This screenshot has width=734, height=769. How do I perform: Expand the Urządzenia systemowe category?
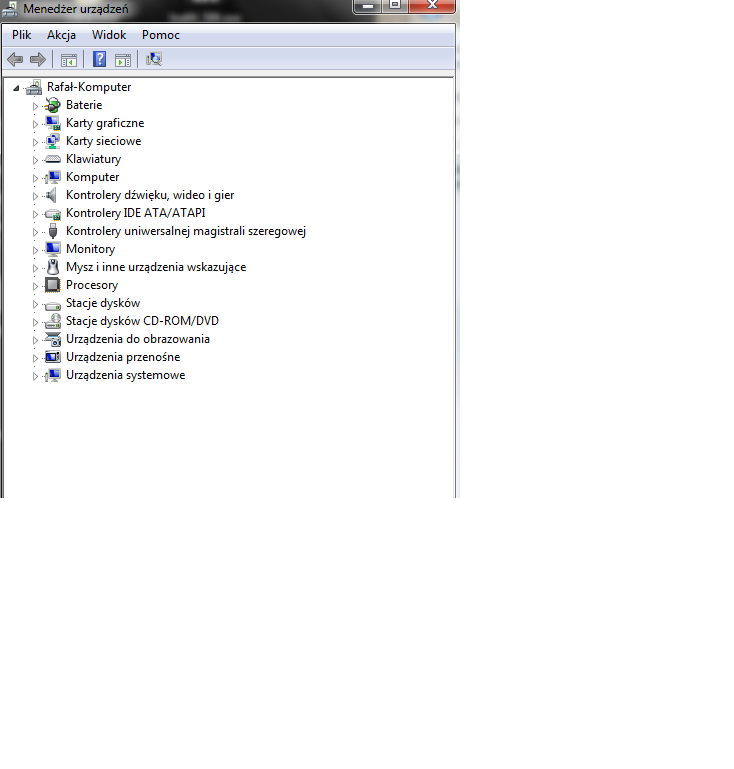pyautogui.click(x=35, y=376)
